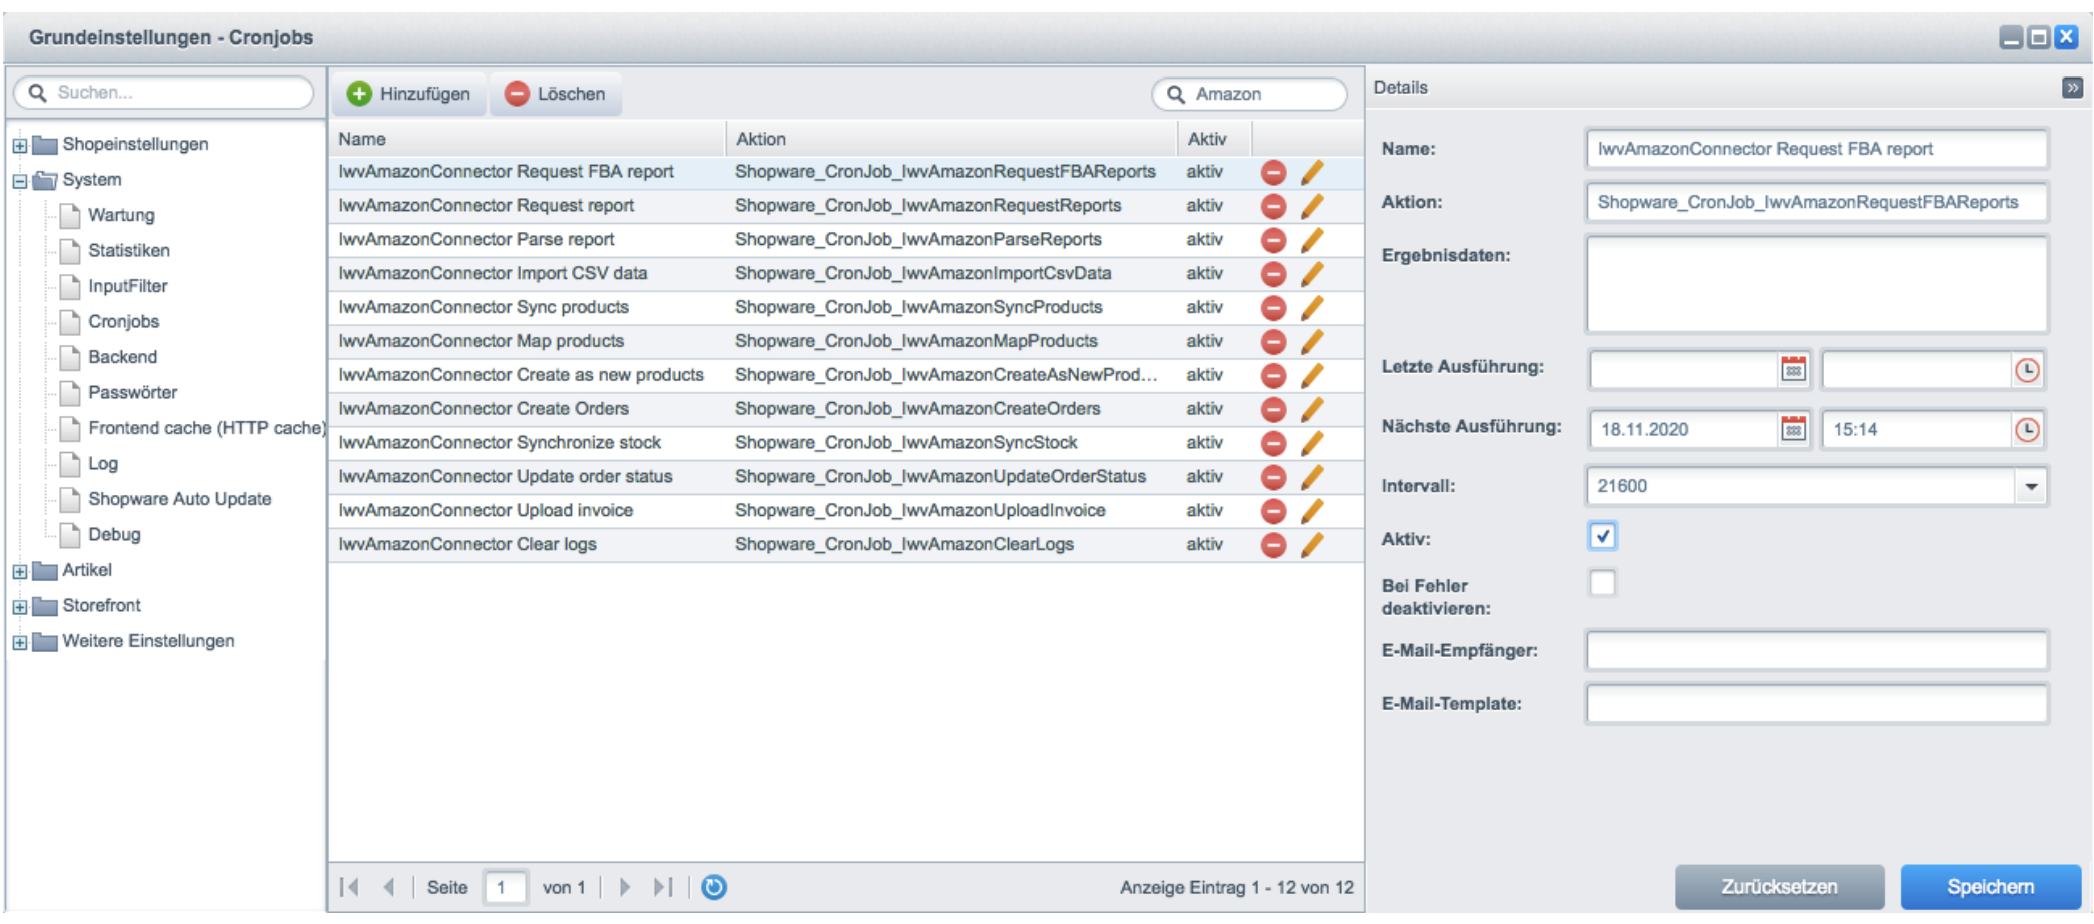Click the E-Mail-Empfänger input field
Image resolution: width=2094 pixels, height=924 pixels.
point(1816,651)
